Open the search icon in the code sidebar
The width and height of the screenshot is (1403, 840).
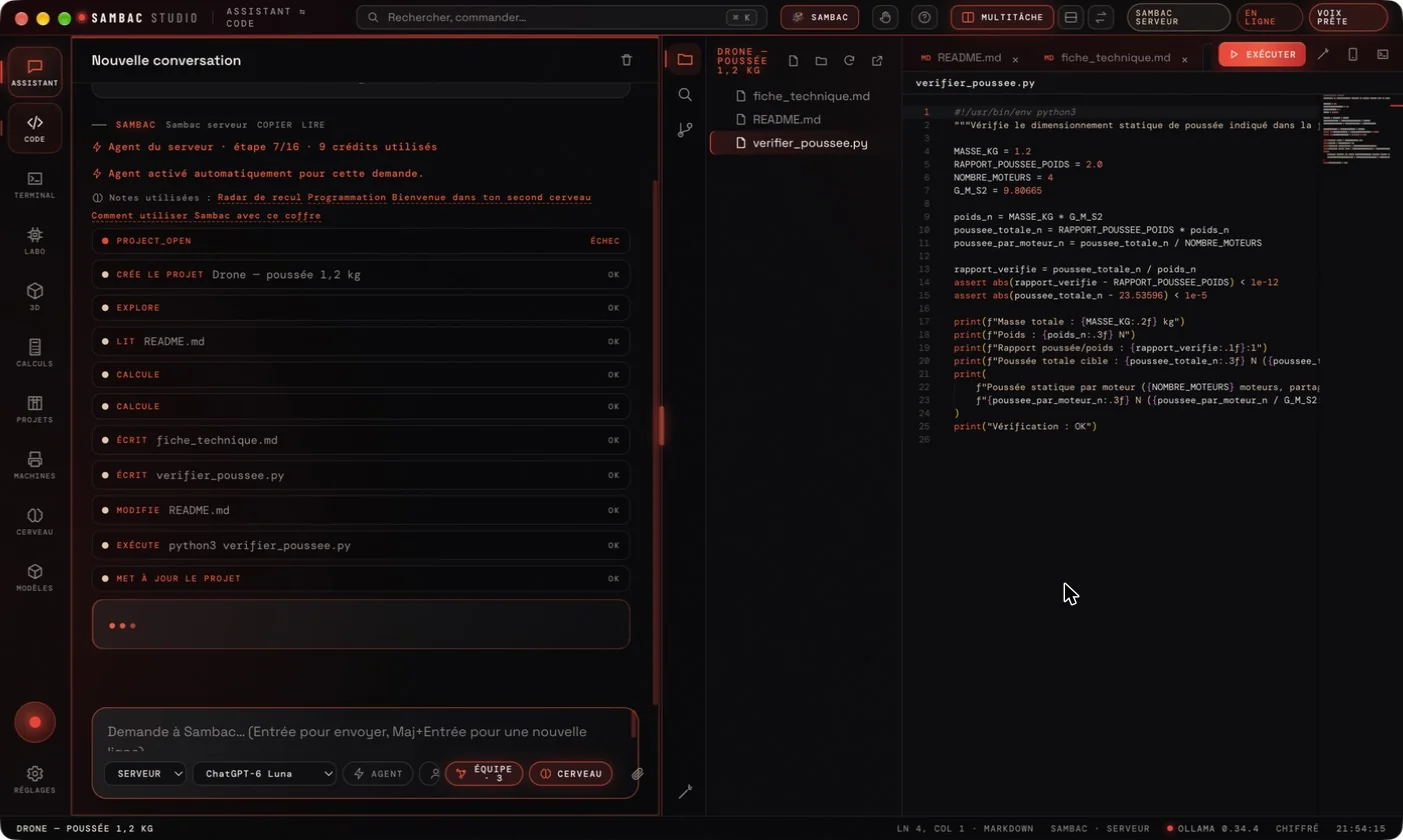[685, 94]
